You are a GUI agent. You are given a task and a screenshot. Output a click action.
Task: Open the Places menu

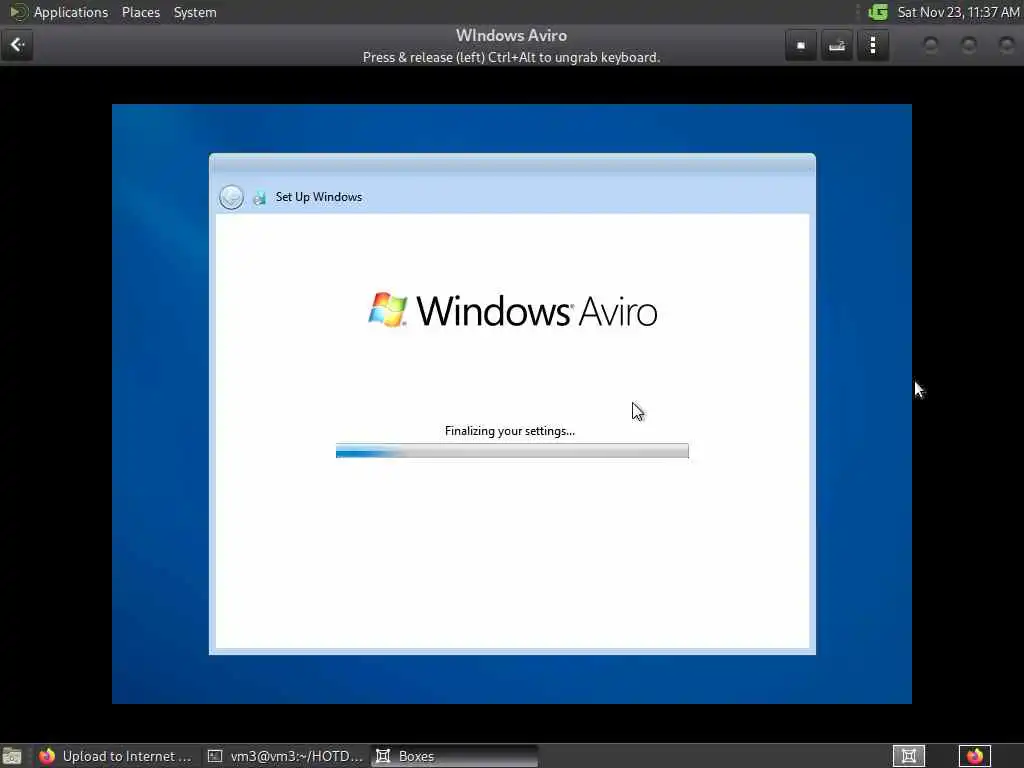click(x=141, y=12)
